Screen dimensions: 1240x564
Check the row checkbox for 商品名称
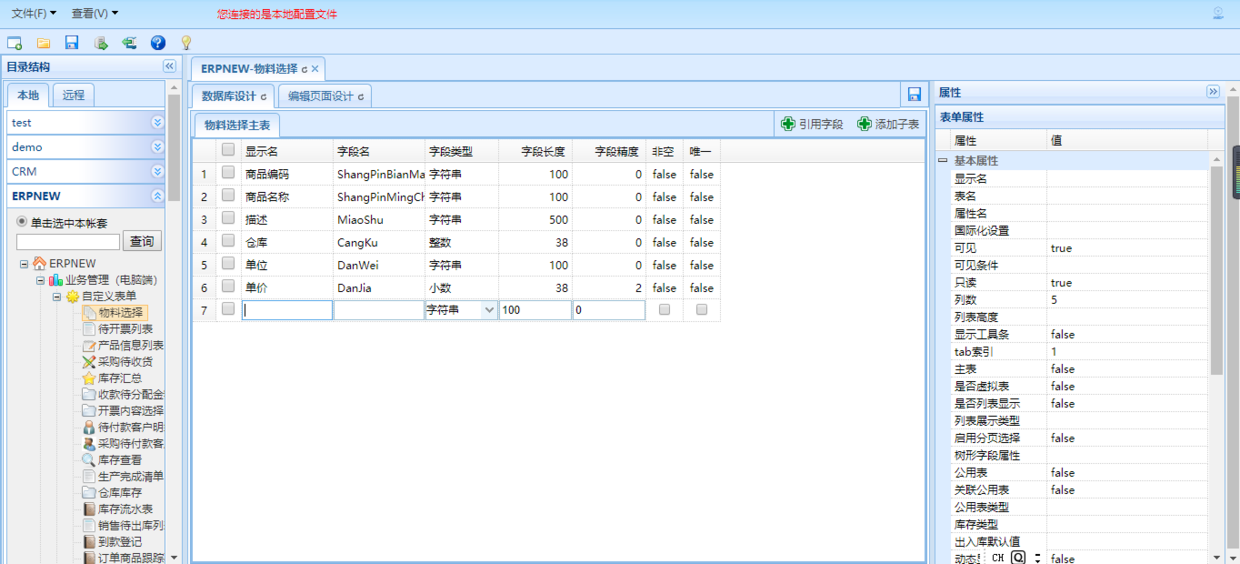coord(228,196)
